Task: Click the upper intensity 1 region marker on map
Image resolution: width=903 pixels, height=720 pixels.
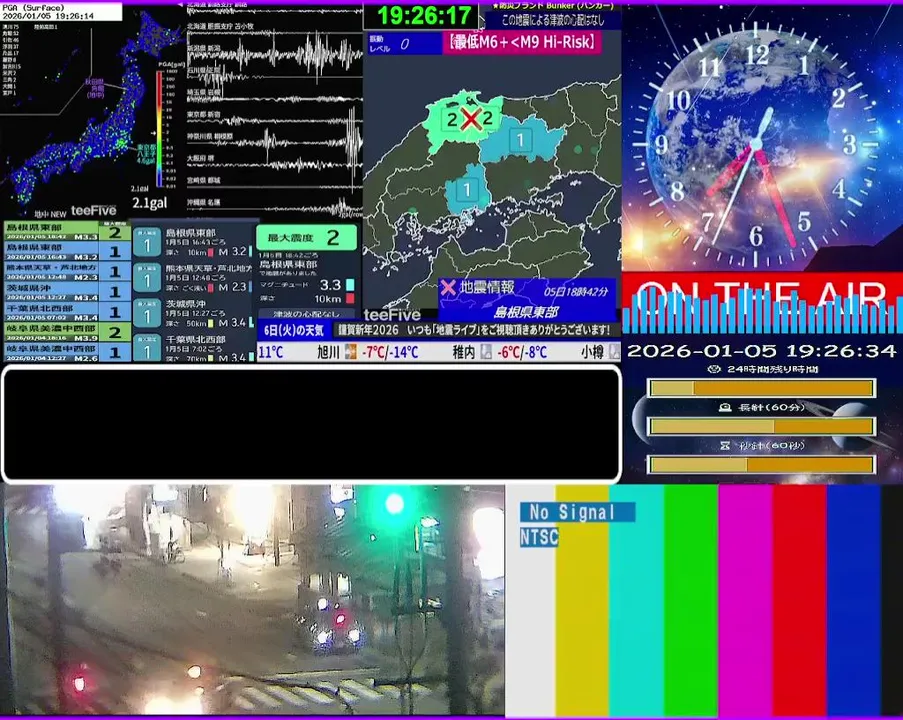Action: click(521, 139)
